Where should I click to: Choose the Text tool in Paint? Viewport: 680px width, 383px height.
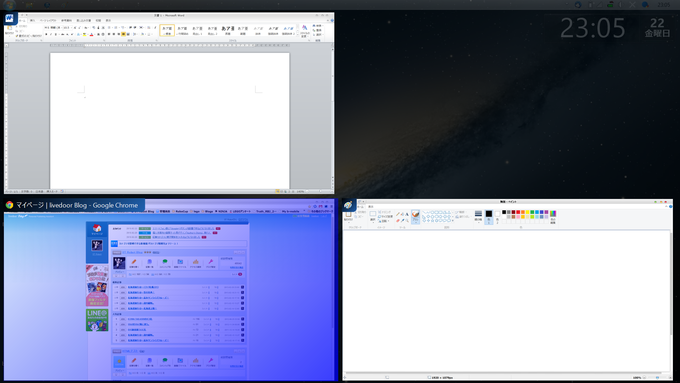click(407, 214)
